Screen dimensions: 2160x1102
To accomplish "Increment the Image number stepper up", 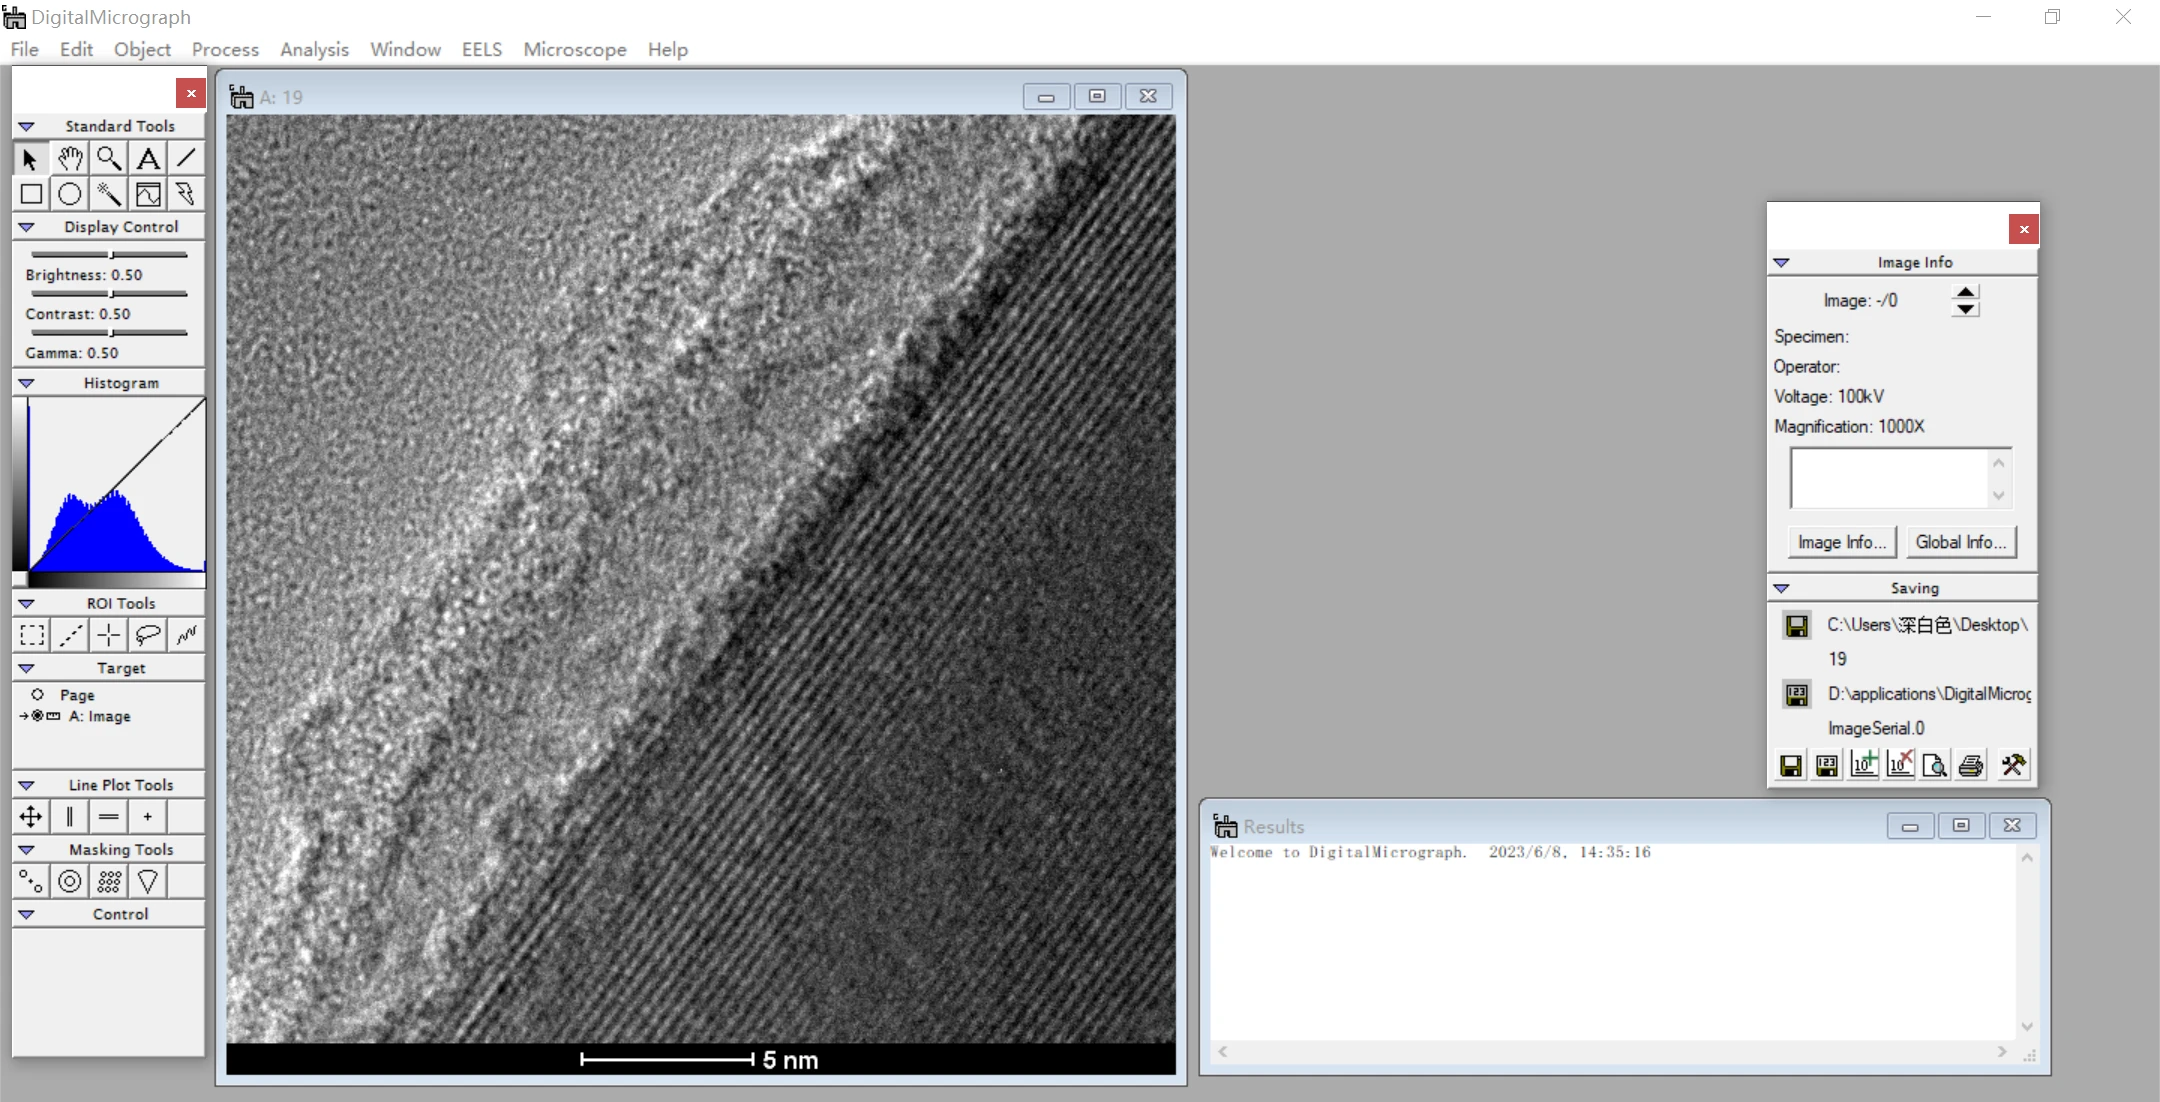I will point(1965,292).
